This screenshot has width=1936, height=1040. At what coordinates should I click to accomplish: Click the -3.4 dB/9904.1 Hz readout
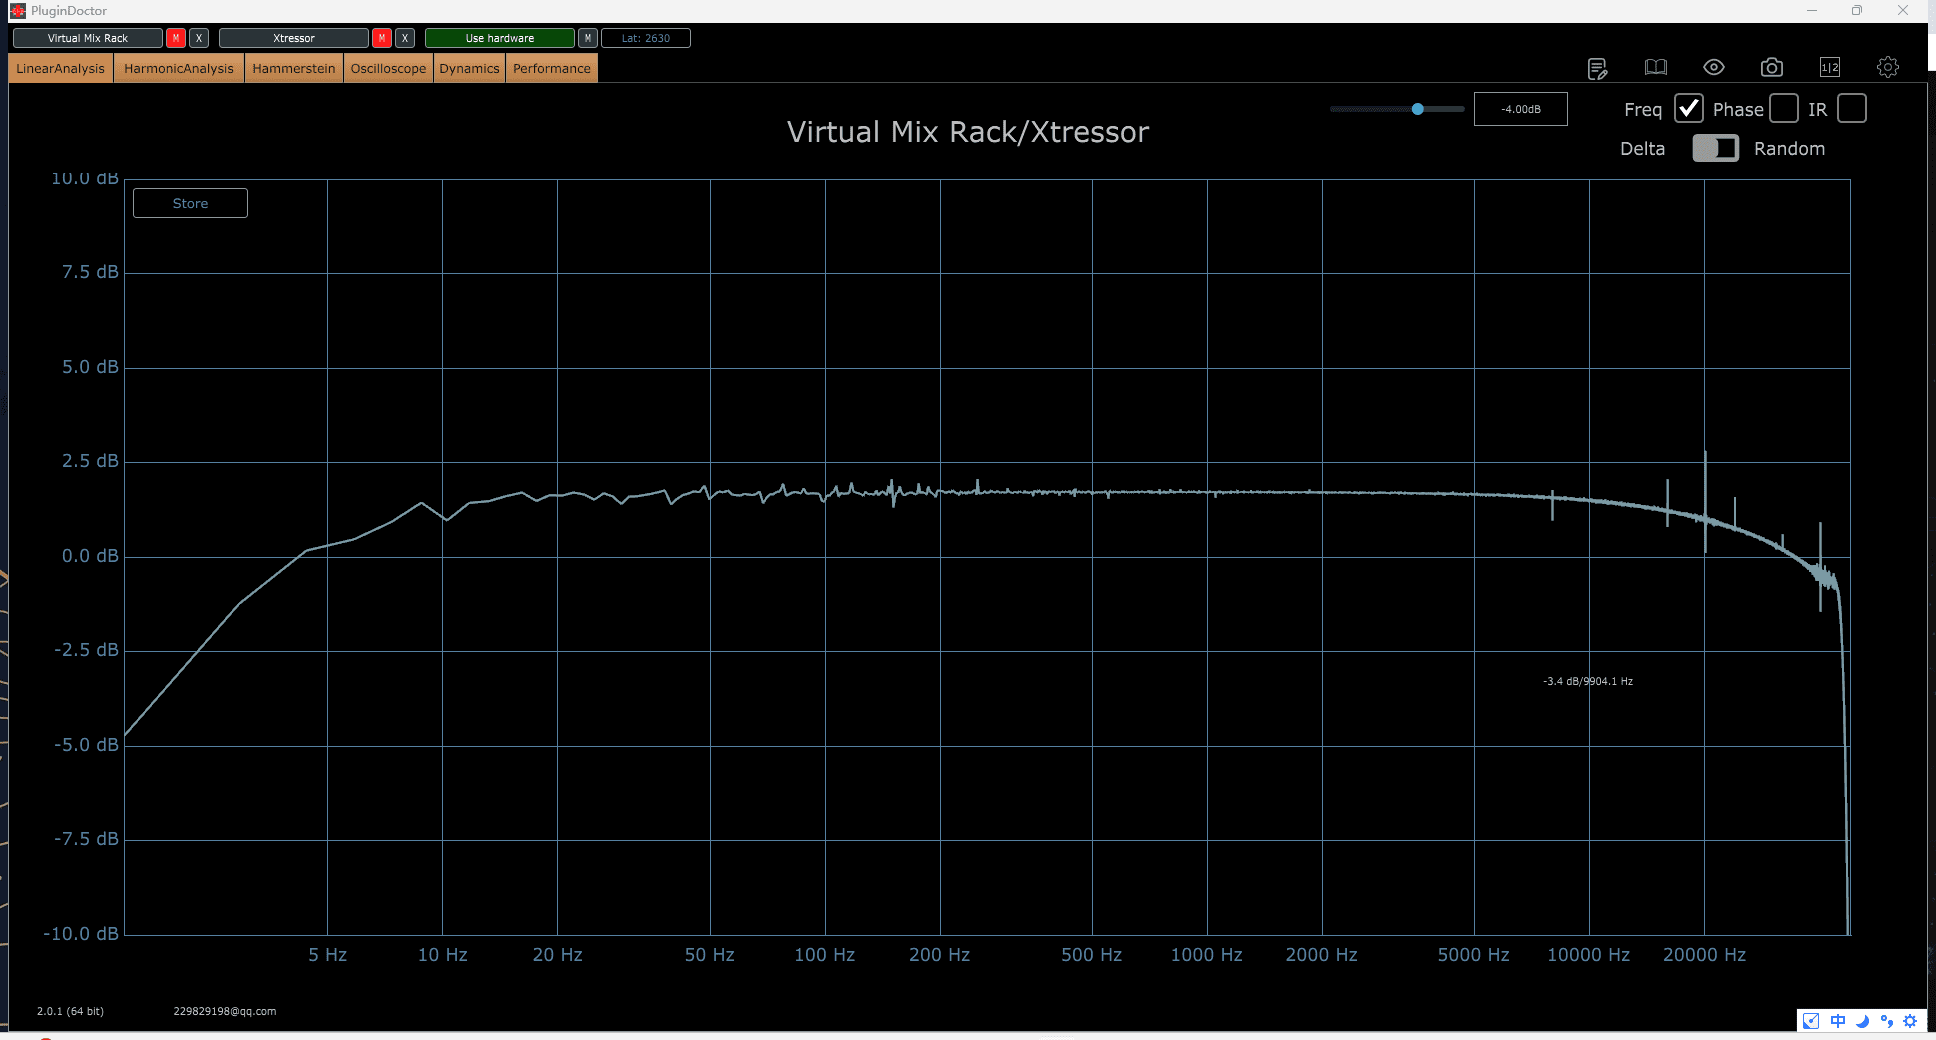[x=1588, y=681]
